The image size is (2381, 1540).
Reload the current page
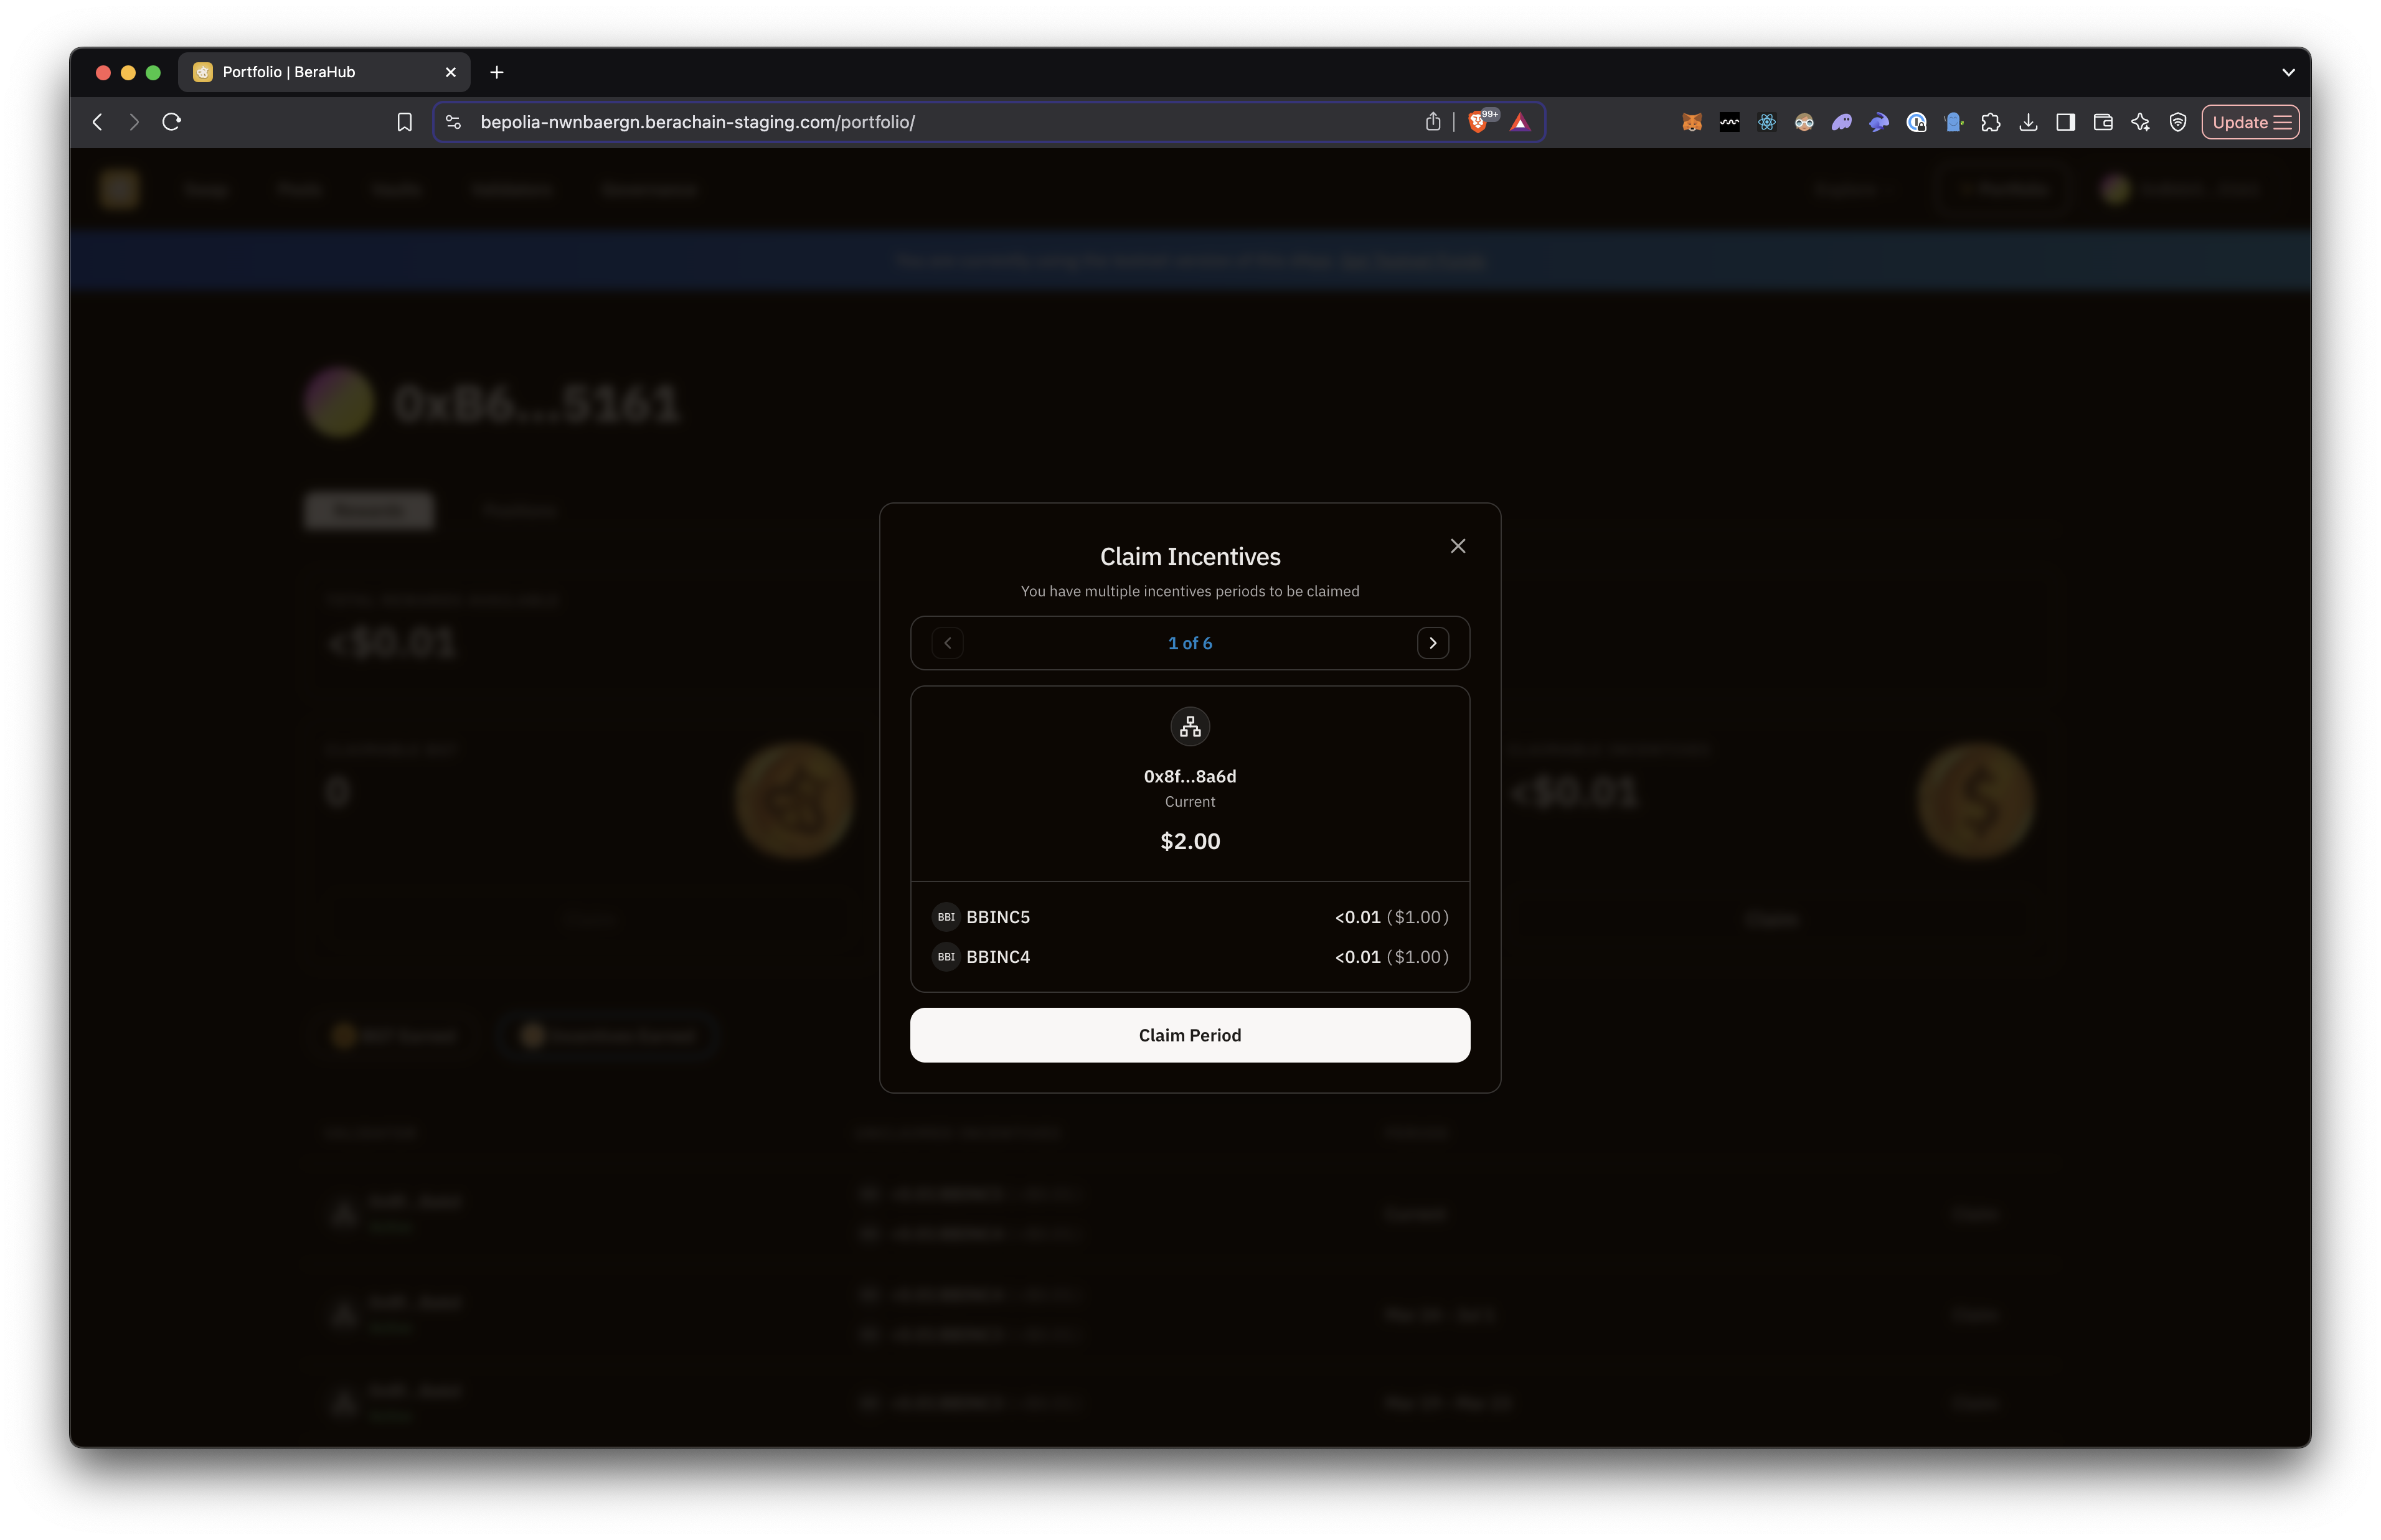pos(172,122)
